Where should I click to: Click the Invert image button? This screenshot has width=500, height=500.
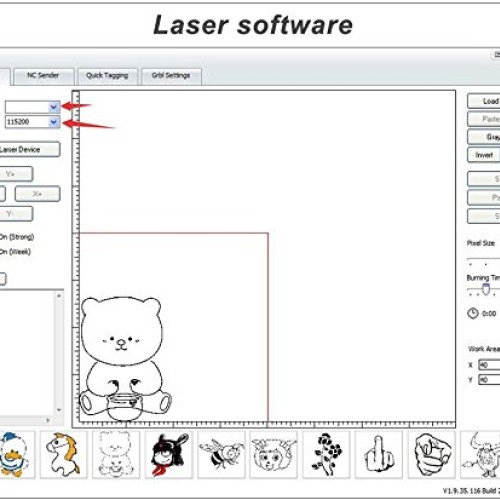484,155
